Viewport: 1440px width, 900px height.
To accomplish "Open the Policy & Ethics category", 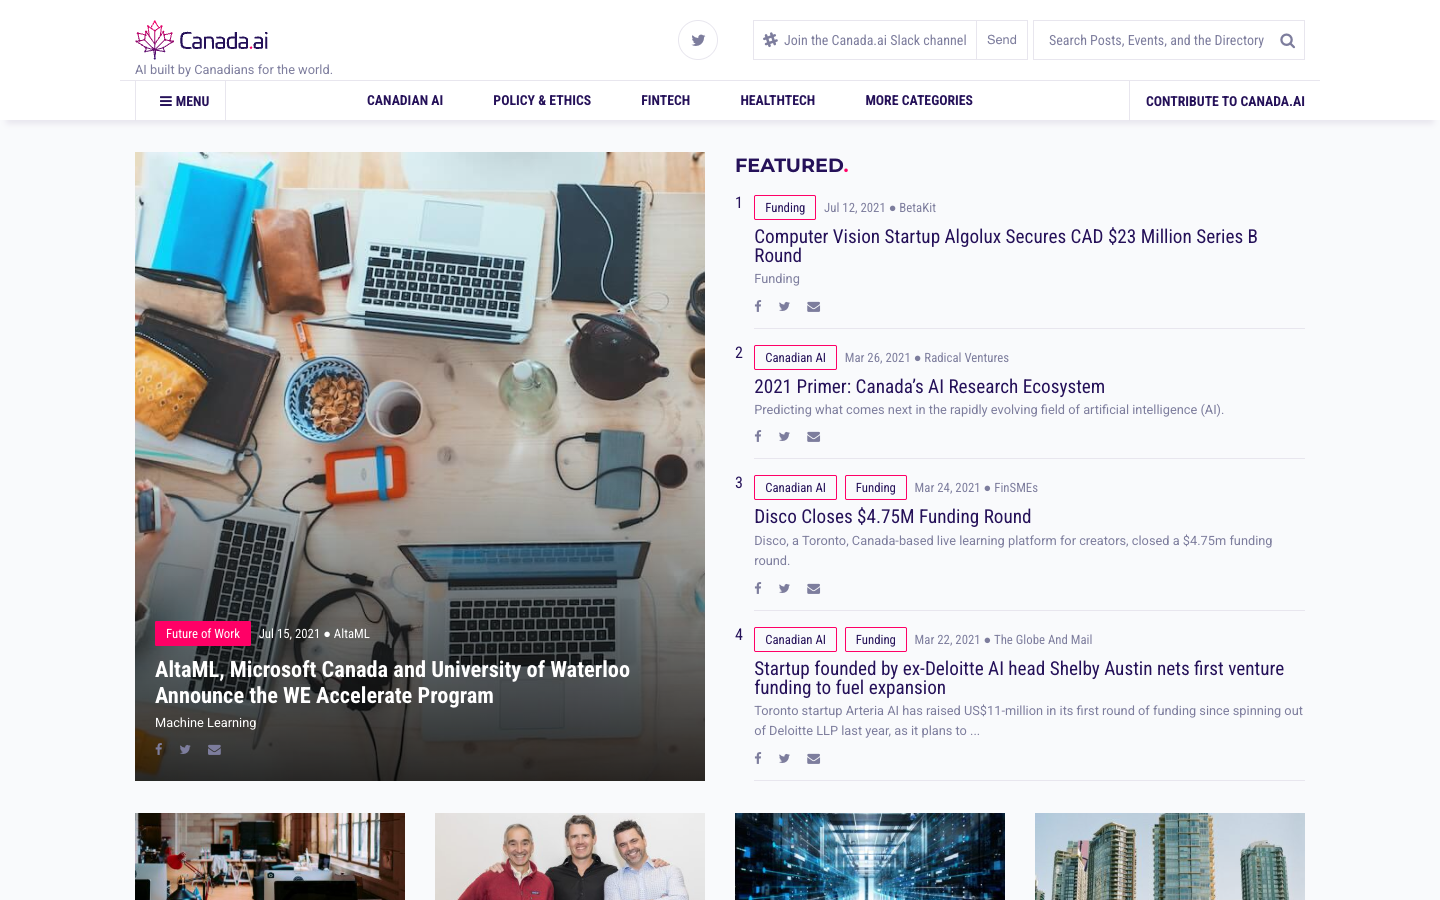I will pos(542,100).
